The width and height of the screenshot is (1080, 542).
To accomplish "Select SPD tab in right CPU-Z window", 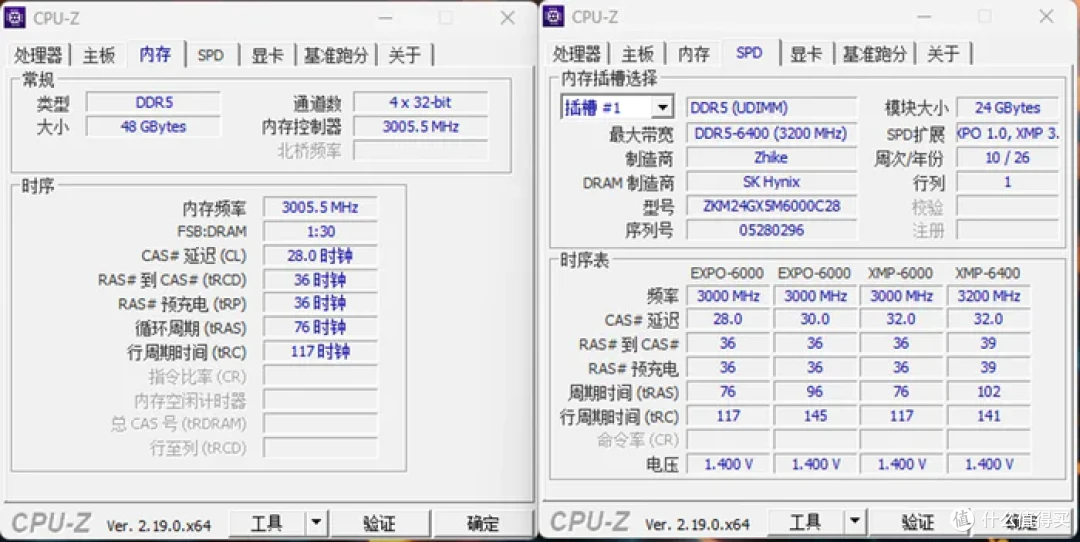I will pyautogui.click(x=749, y=52).
